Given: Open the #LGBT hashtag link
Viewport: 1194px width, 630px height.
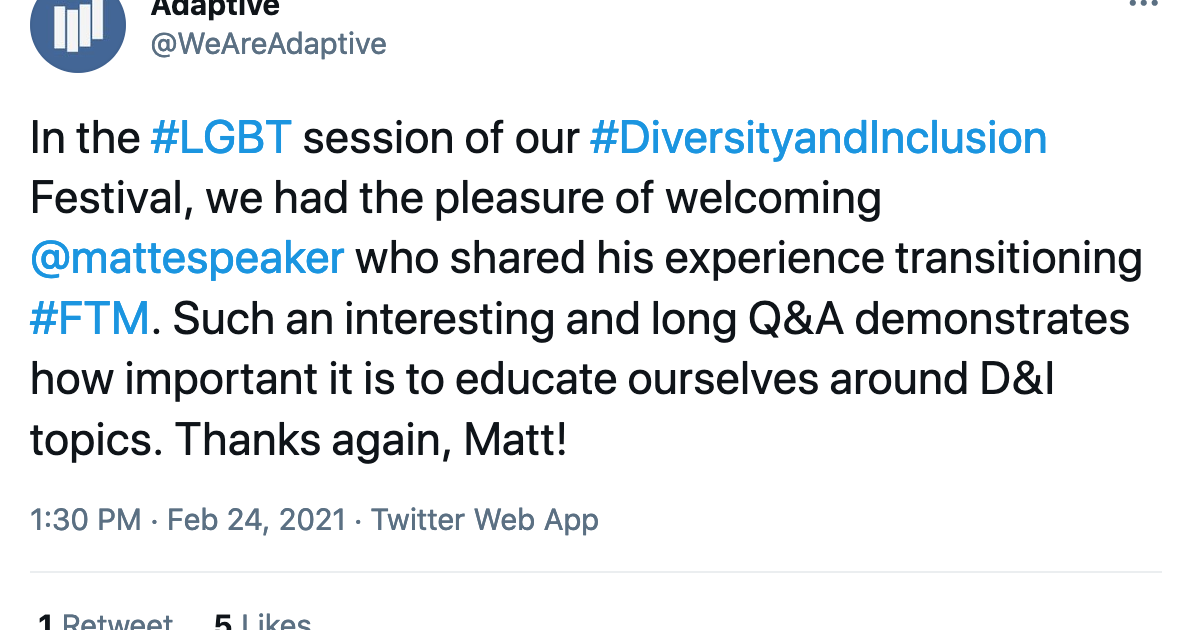Looking at the screenshot, I should pyautogui.click(x=222, y=138).
